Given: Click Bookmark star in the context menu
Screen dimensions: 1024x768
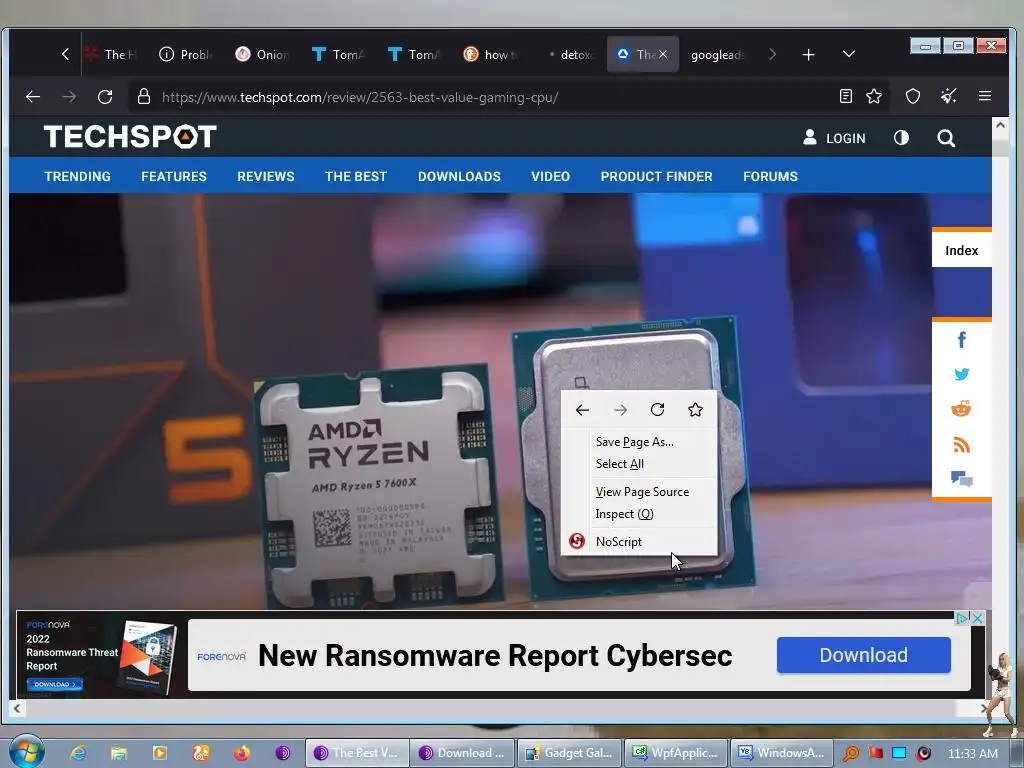Looking at the screenshot, I should point(696,409).
